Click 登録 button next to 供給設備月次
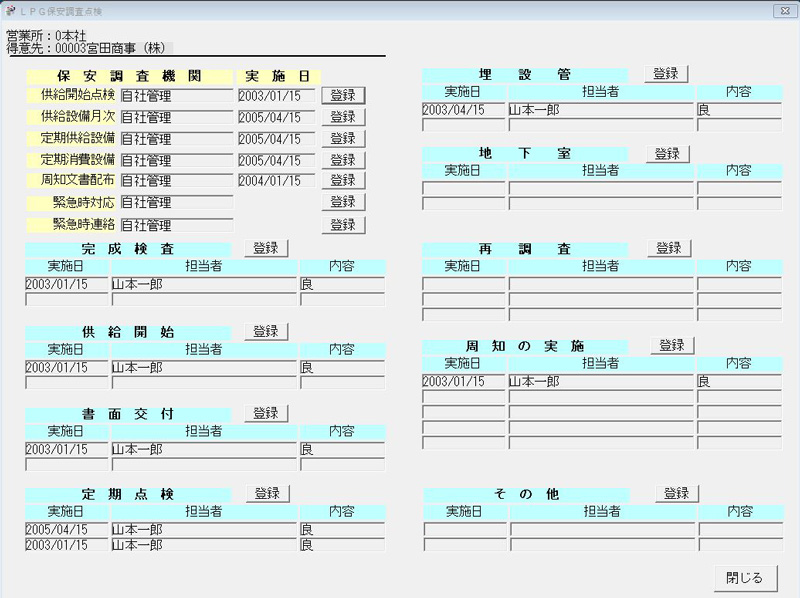 coord(343,117)
